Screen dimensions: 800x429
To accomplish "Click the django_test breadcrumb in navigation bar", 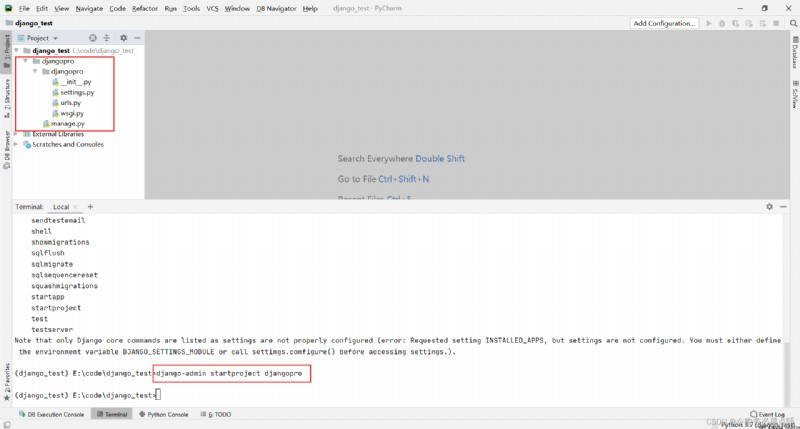I will coord(30,23).
